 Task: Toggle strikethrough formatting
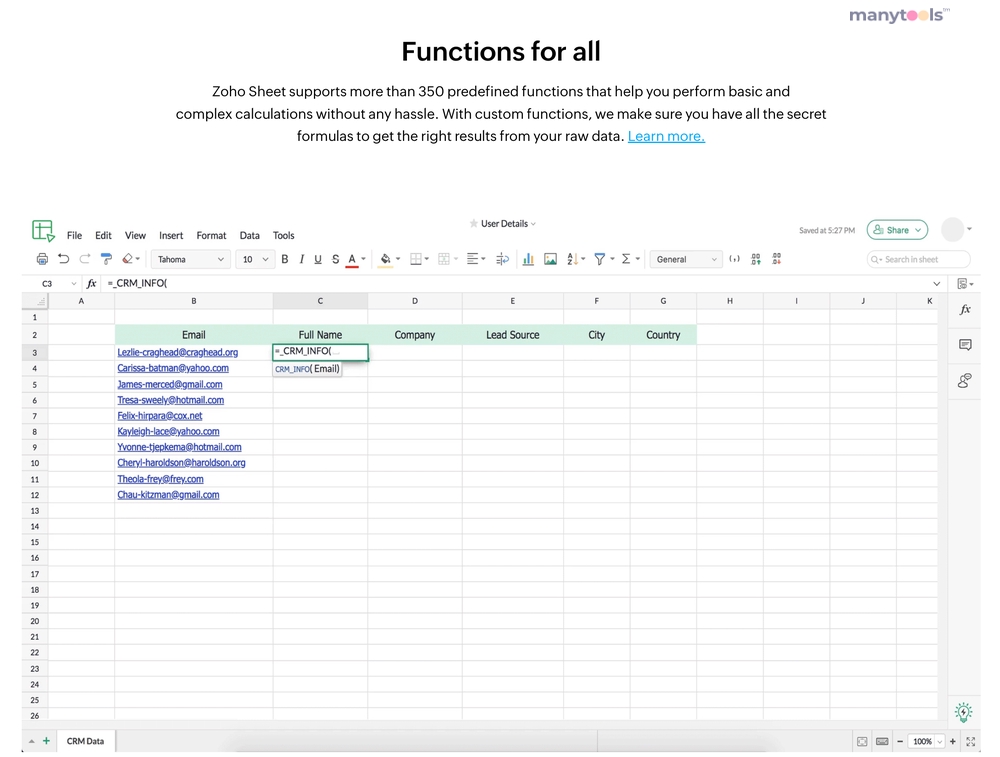(x=335, y=259)
